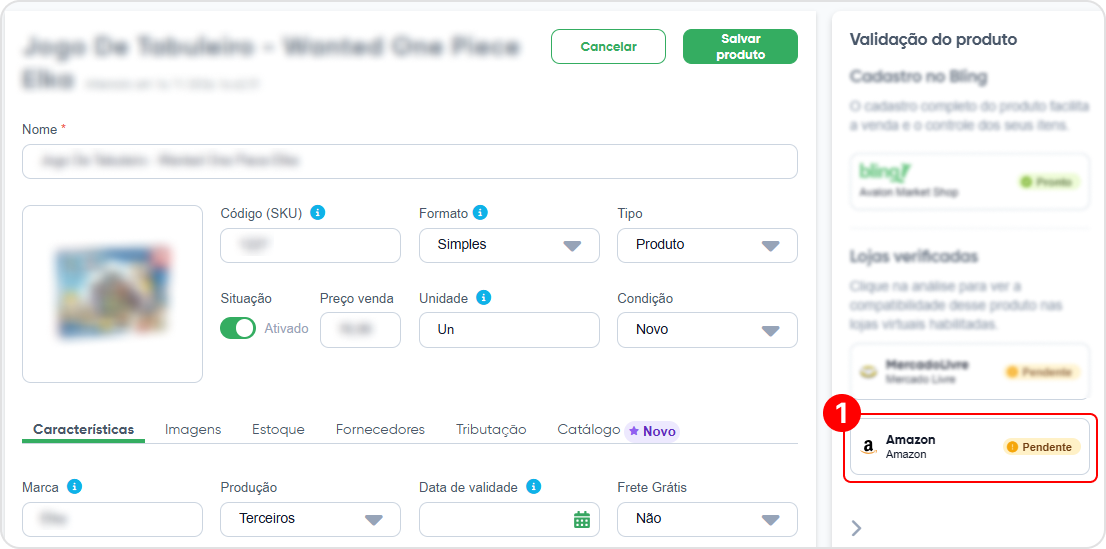Click the info icon beside Unidade

tap(484, 298)
